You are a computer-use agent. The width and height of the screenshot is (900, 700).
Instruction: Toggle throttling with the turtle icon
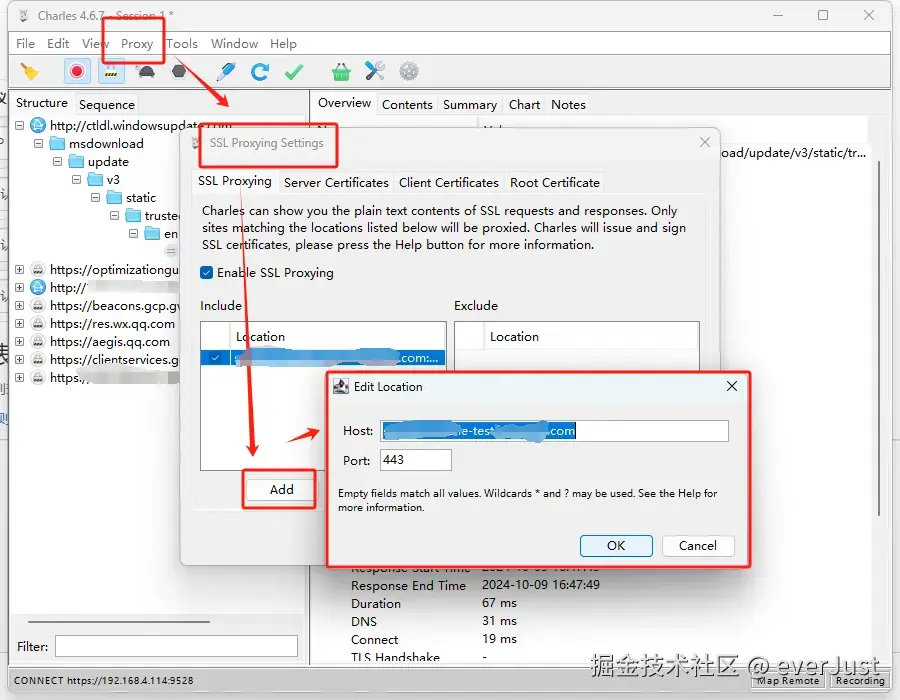(146, 72)
